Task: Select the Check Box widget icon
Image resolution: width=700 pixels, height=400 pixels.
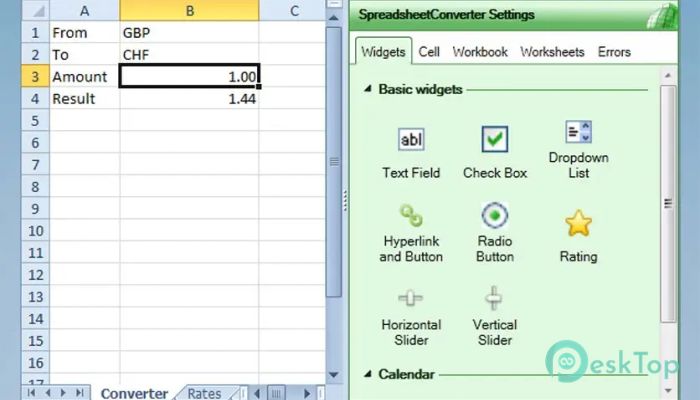Action: coord(495,139)
